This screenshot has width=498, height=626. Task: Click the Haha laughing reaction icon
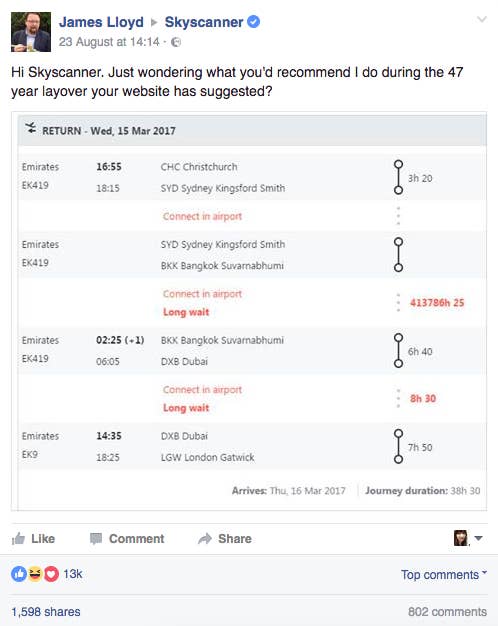tap(35, 574)
